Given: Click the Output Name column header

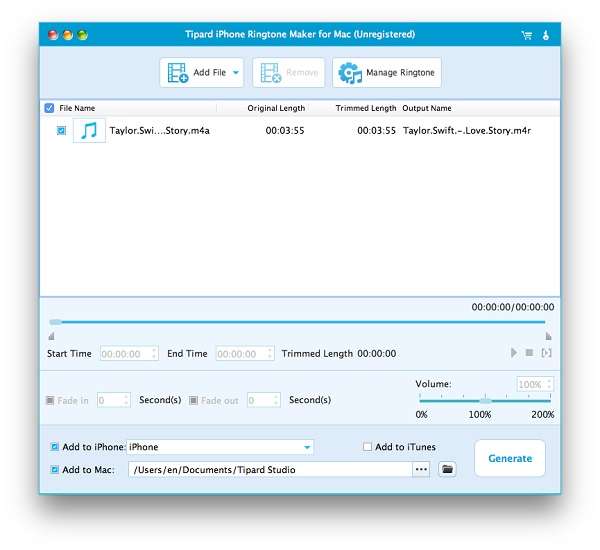Looking at the screenshot, I should click(x=426, y=108).
